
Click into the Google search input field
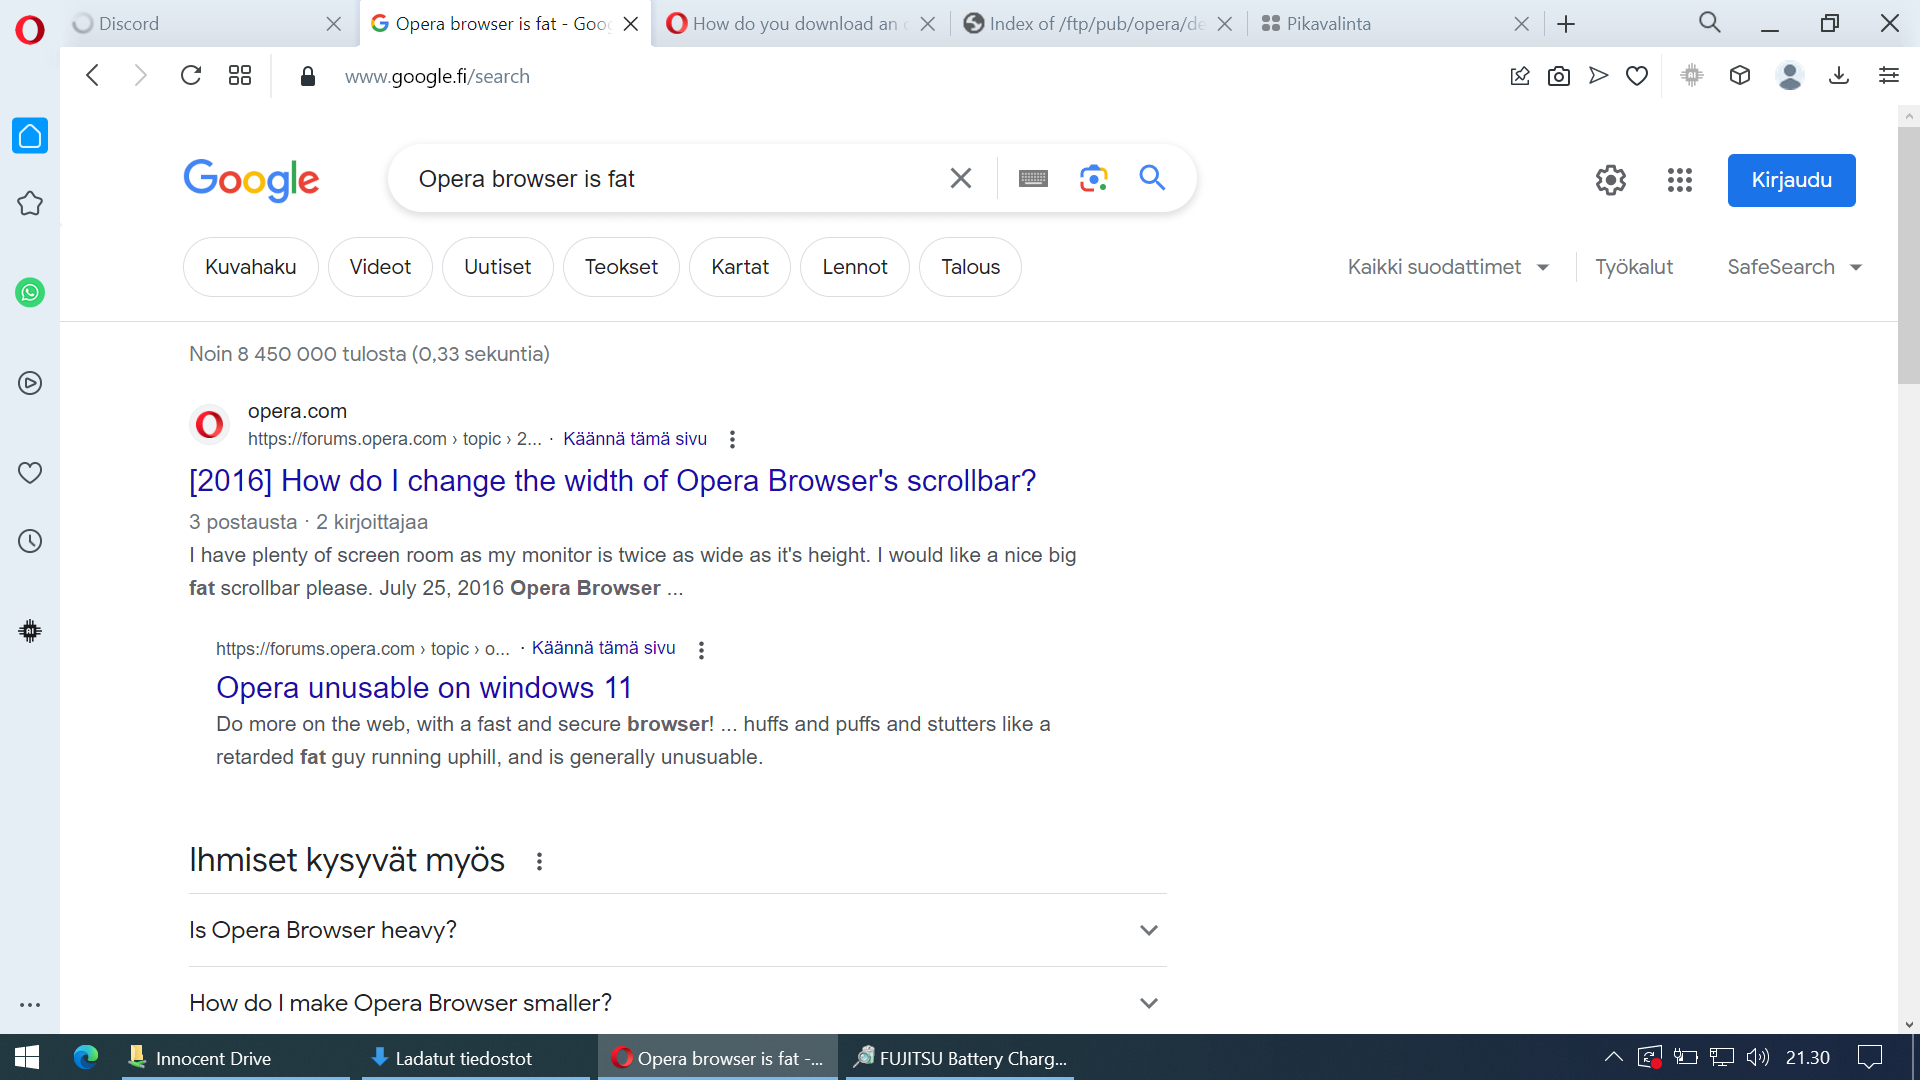click(670, 178)
